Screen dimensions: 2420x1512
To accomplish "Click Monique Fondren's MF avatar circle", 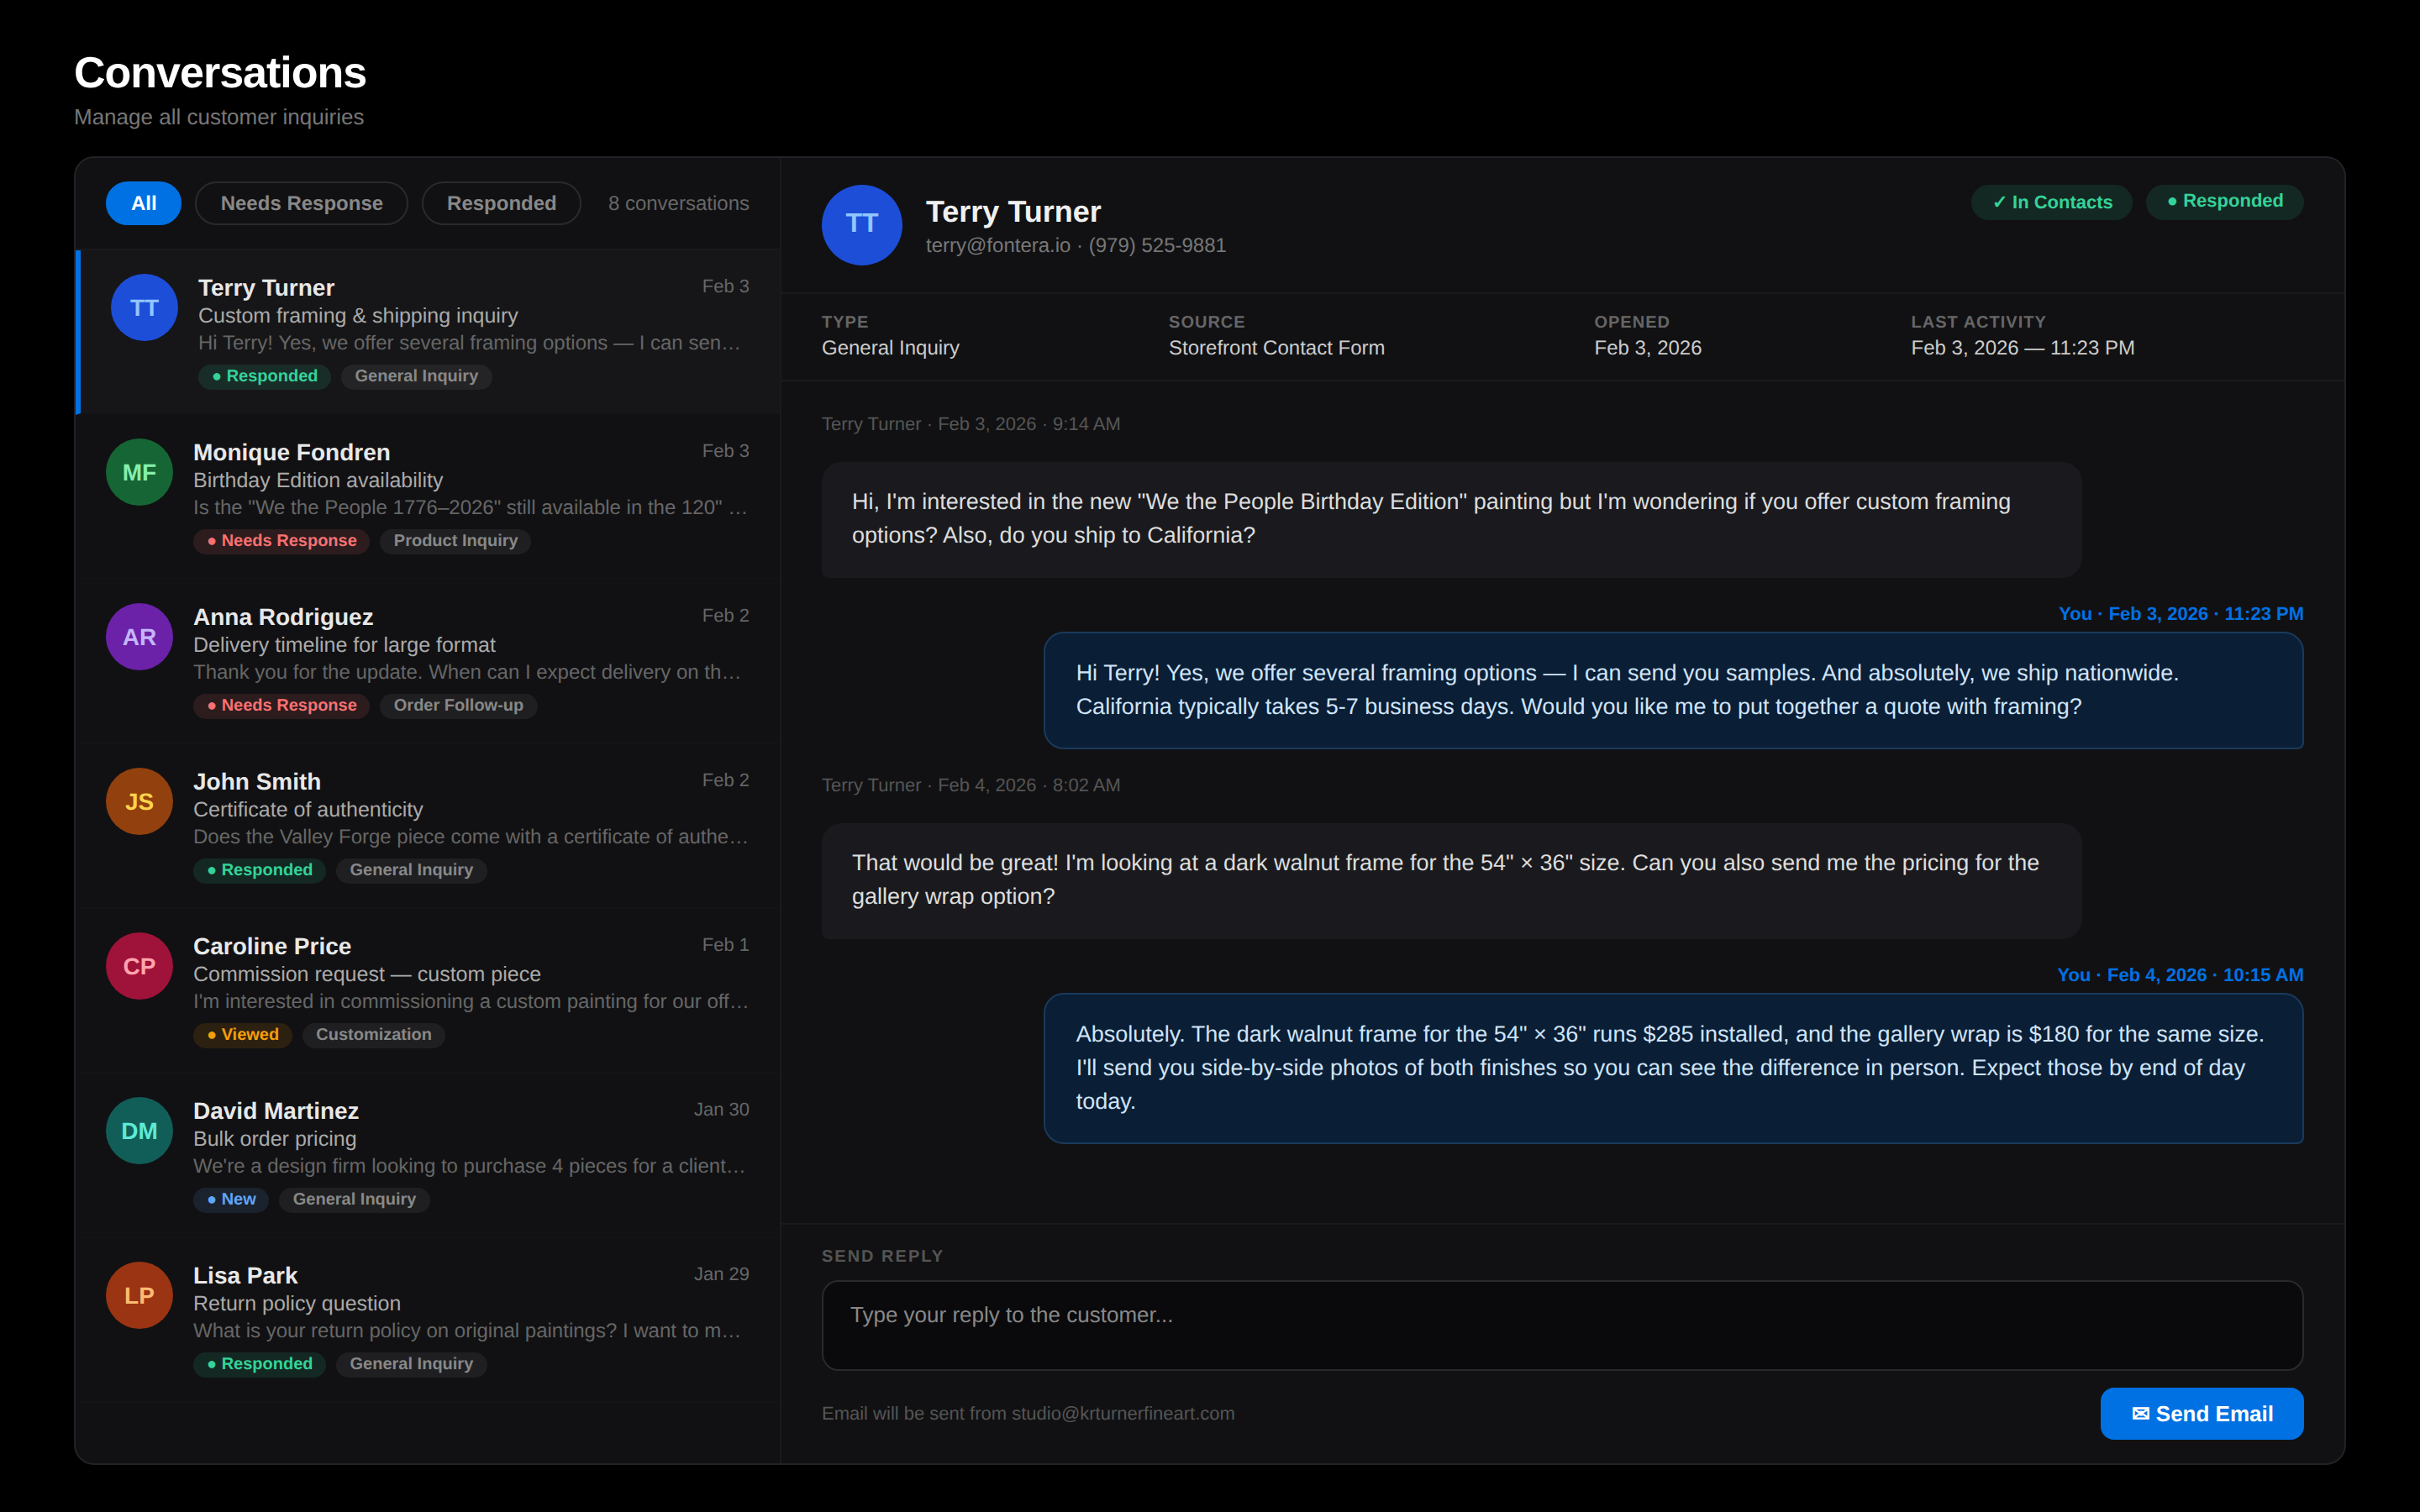I will (139, 471).
